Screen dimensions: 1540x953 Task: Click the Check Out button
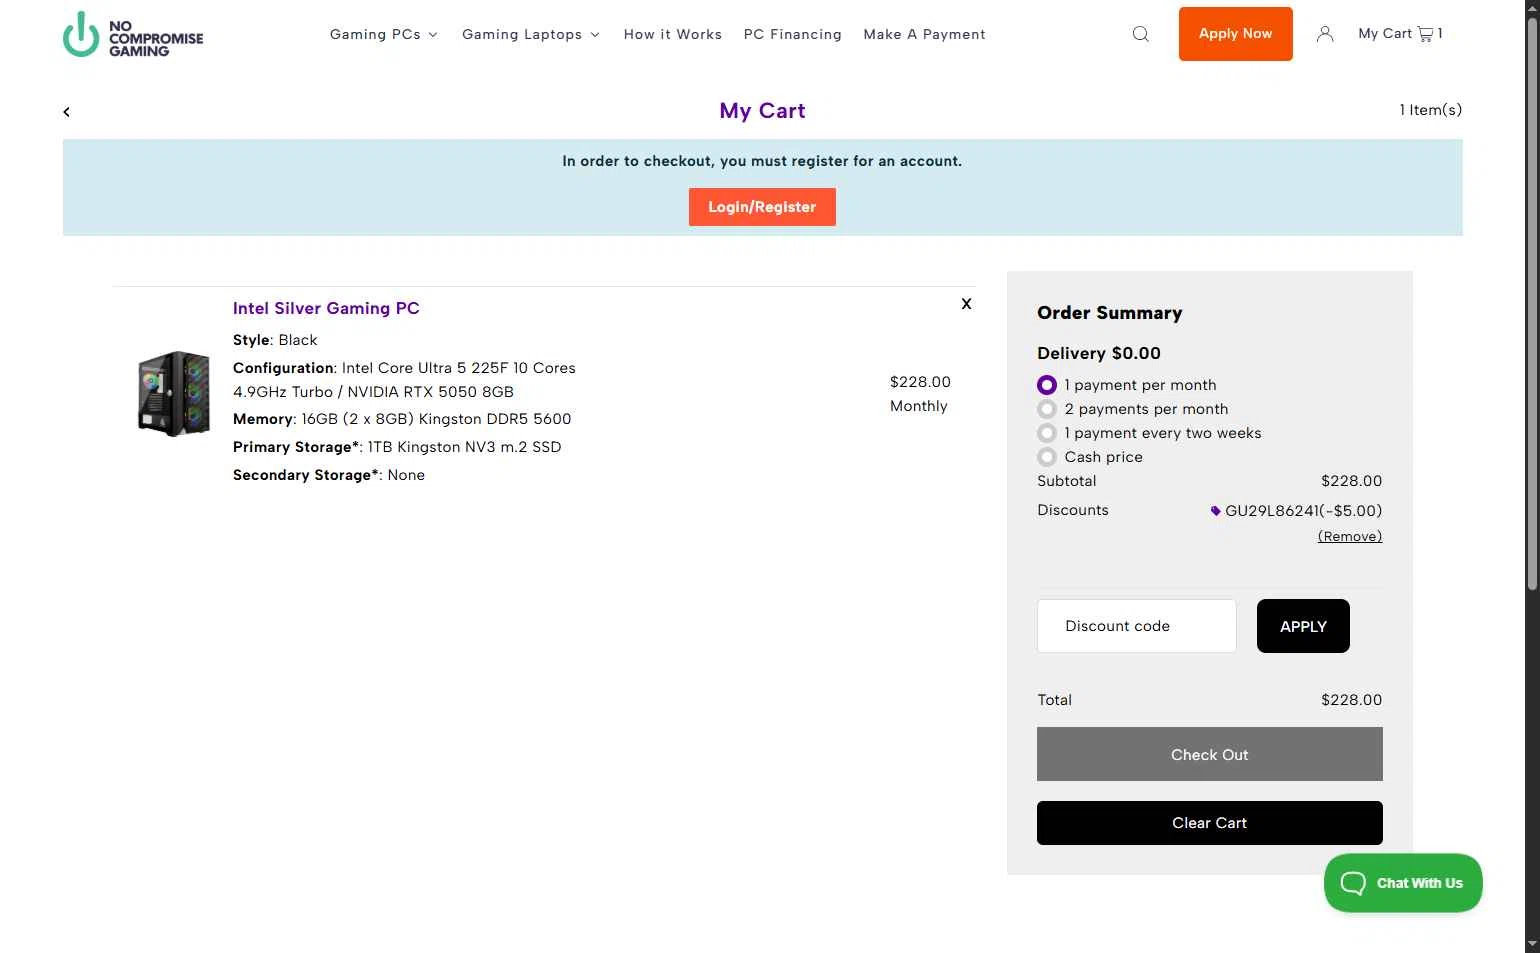click(x=1210, y=754)
